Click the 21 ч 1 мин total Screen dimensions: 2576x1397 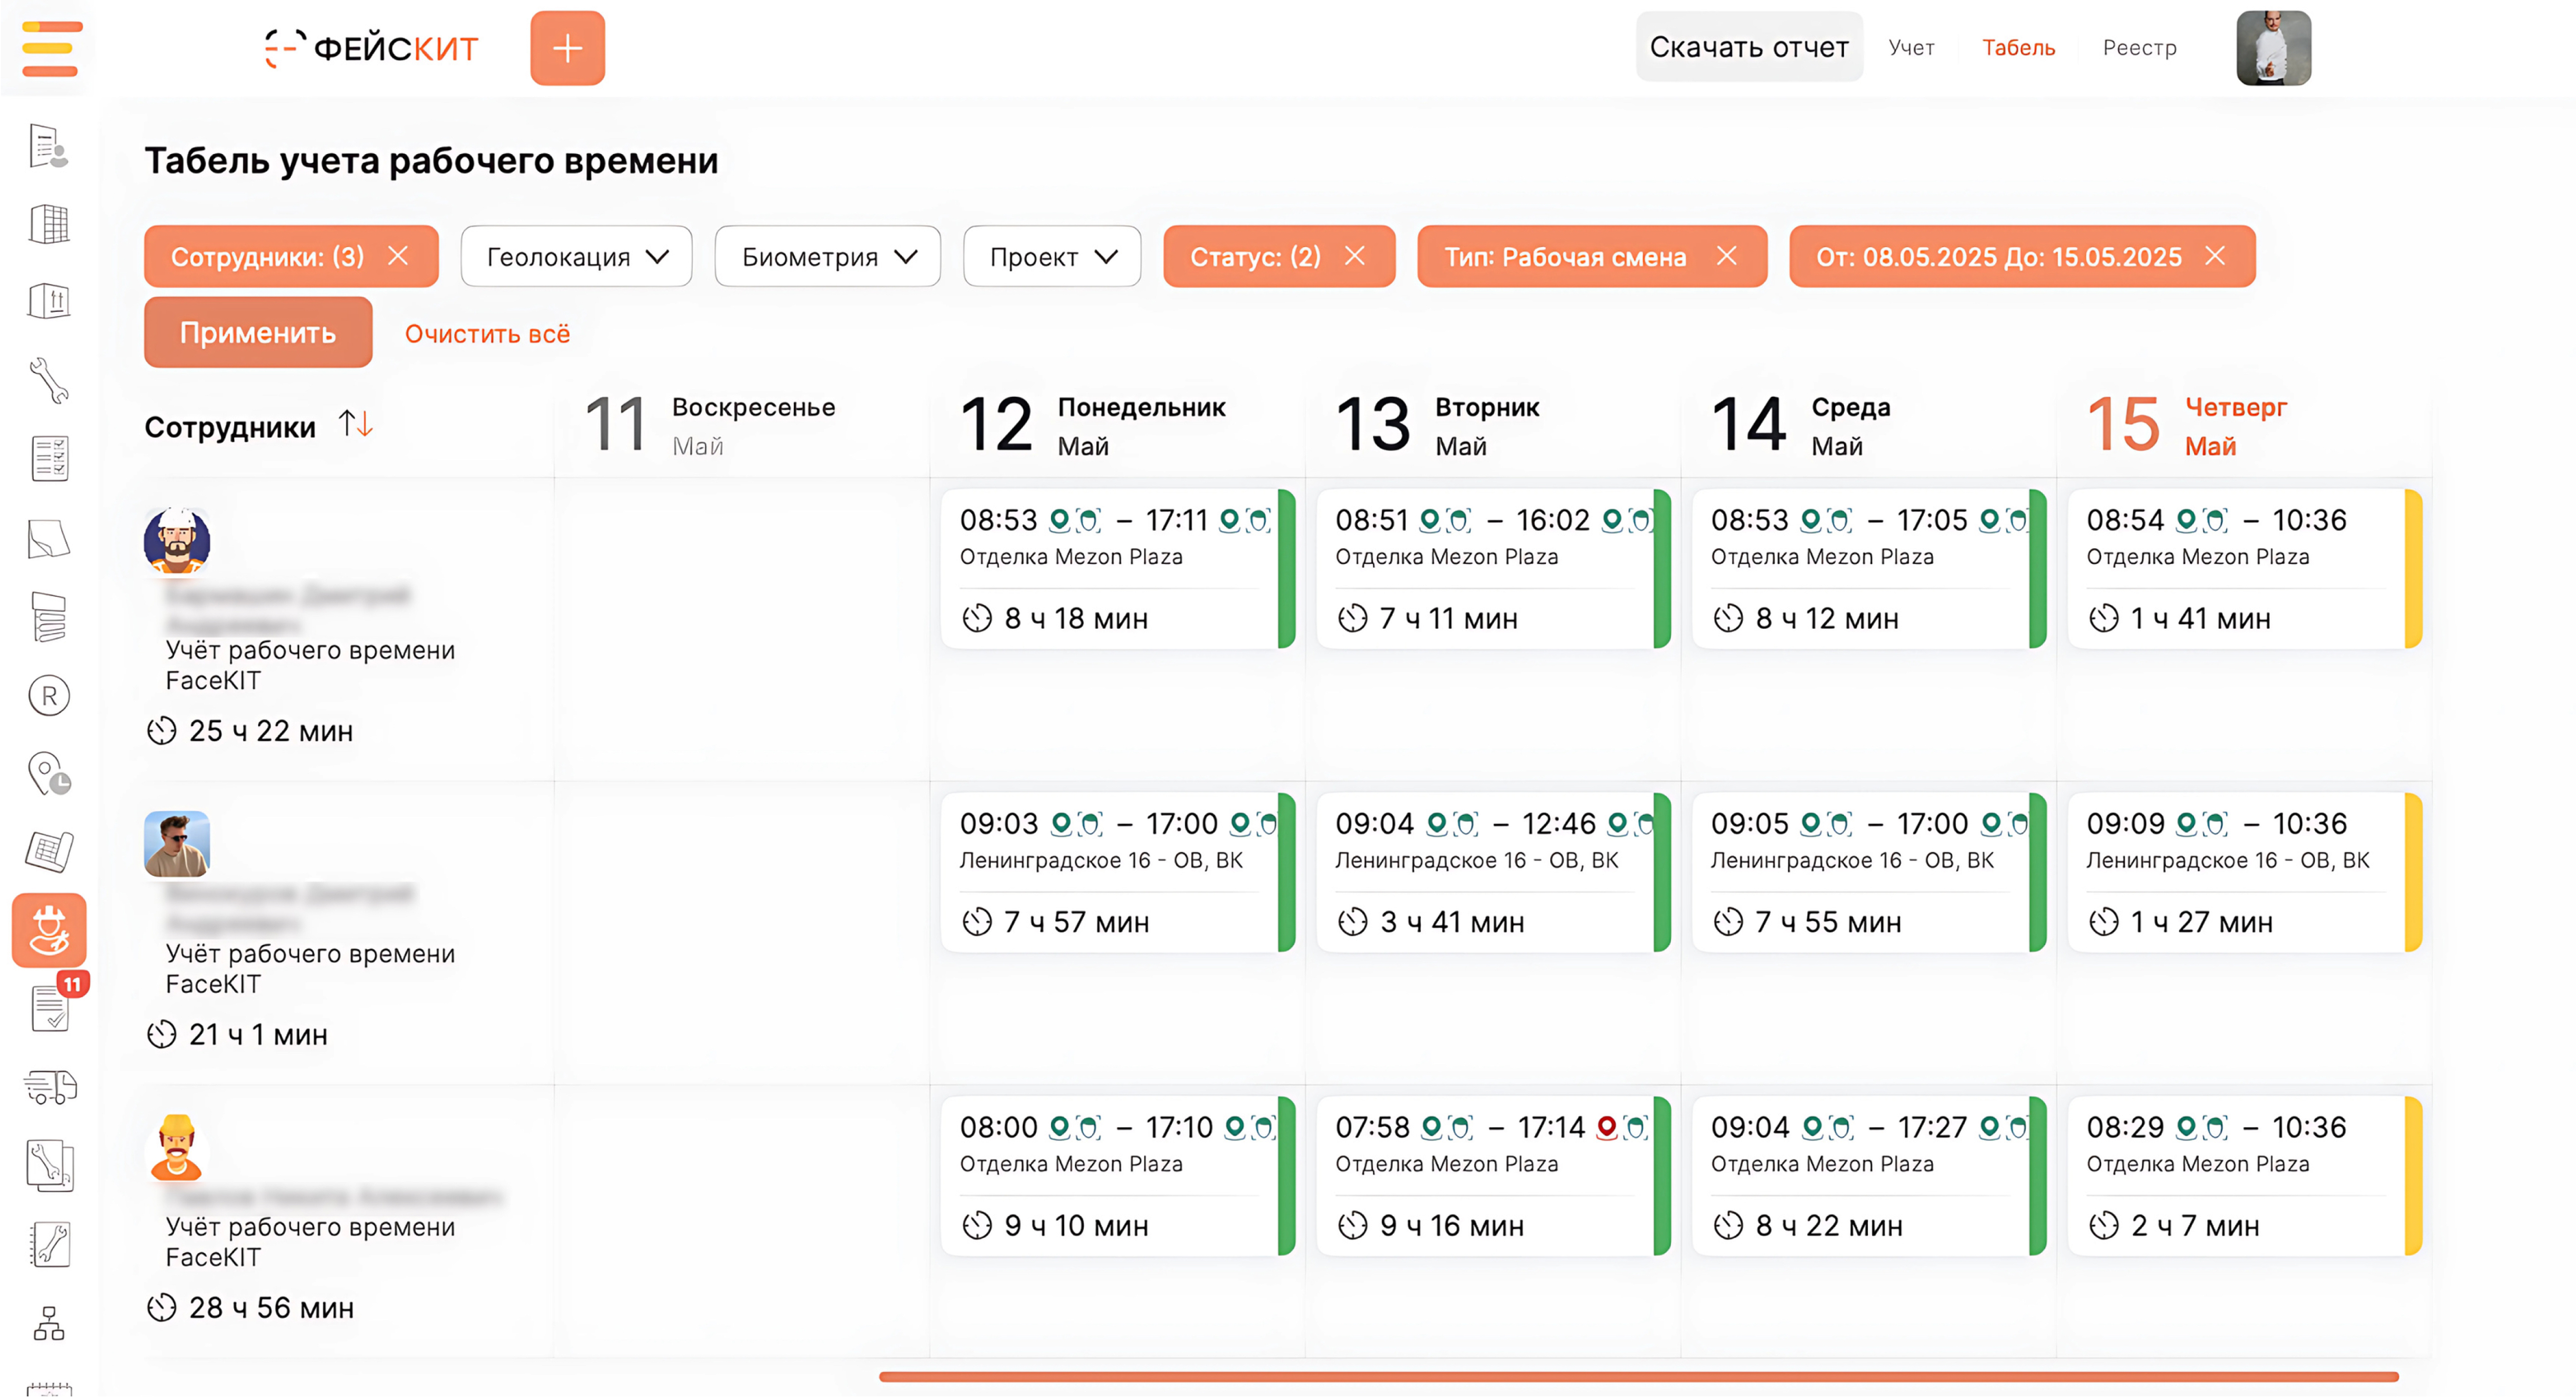click(x=237, y=1034)
